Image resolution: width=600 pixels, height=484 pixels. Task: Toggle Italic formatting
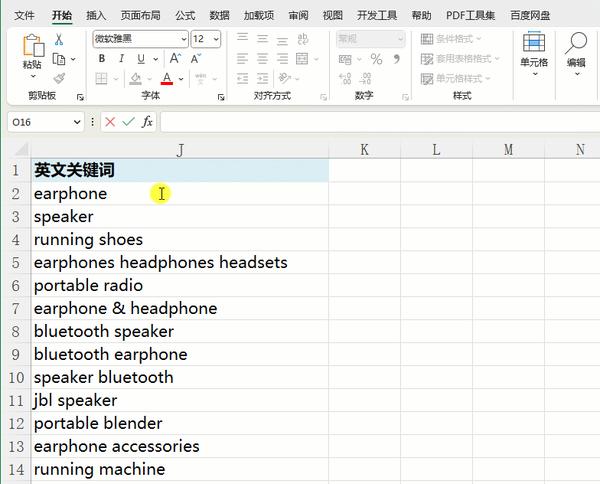coord(121,59)
